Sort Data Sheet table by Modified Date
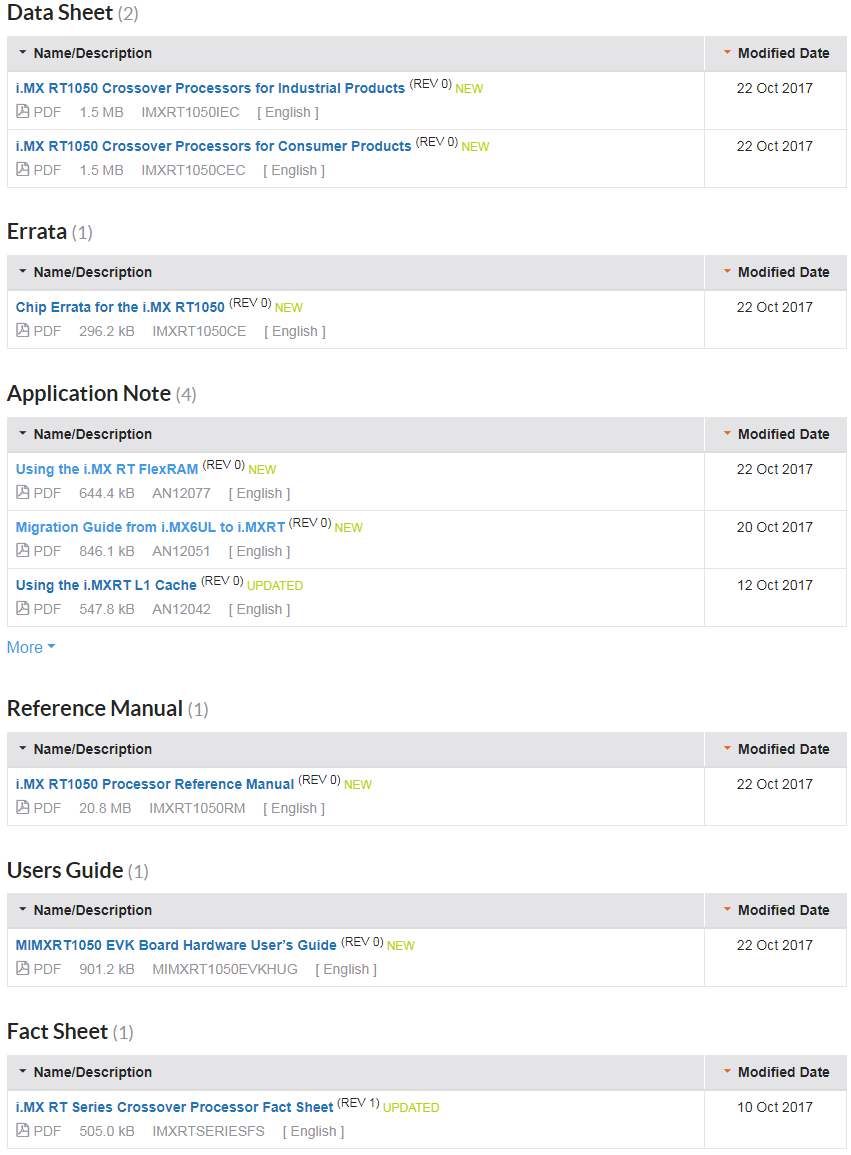The height and width of the screenshot is (1155, 851). [x=777, y=53]
